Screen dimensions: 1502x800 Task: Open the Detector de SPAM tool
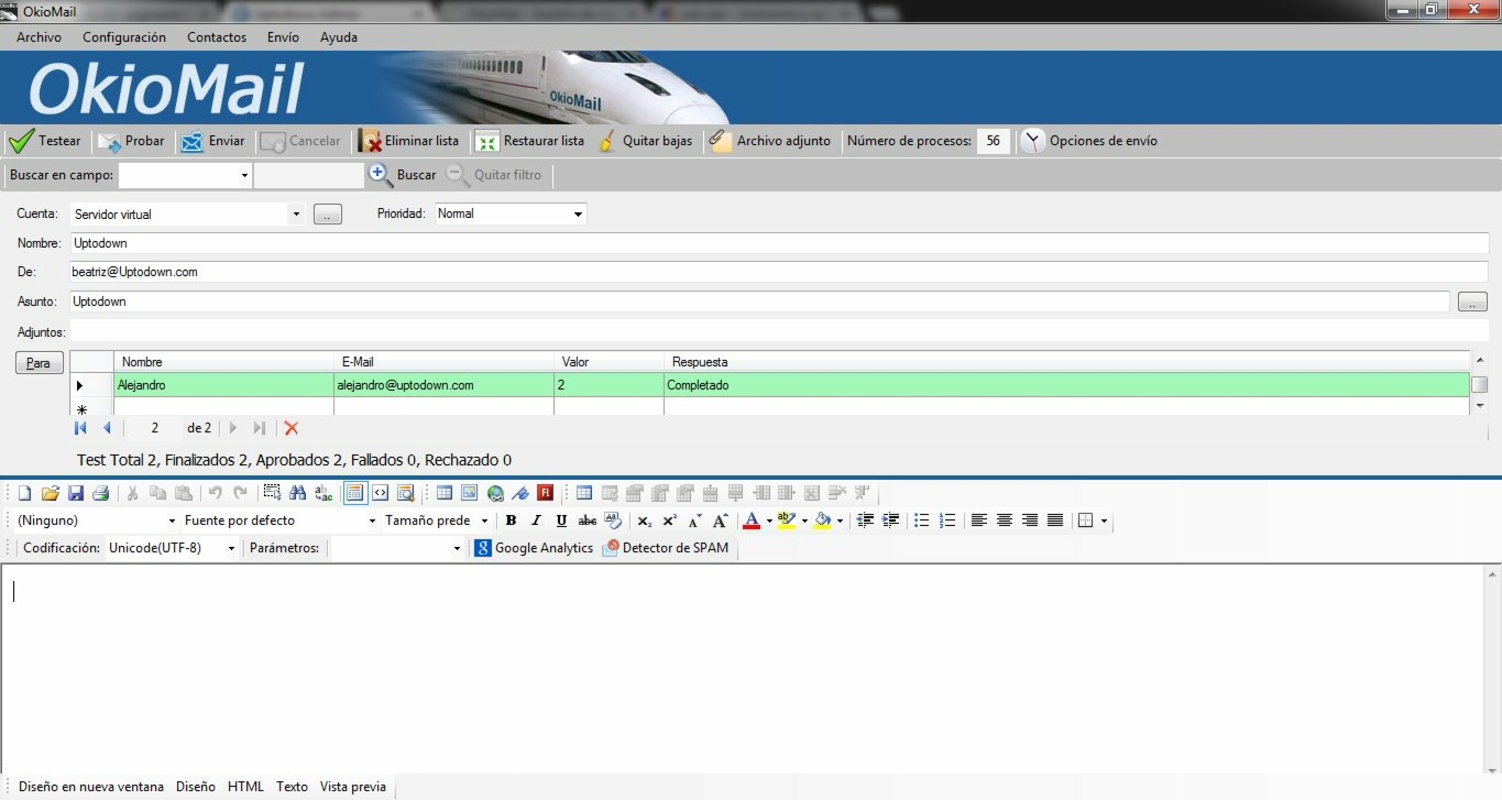coord(666,548)
